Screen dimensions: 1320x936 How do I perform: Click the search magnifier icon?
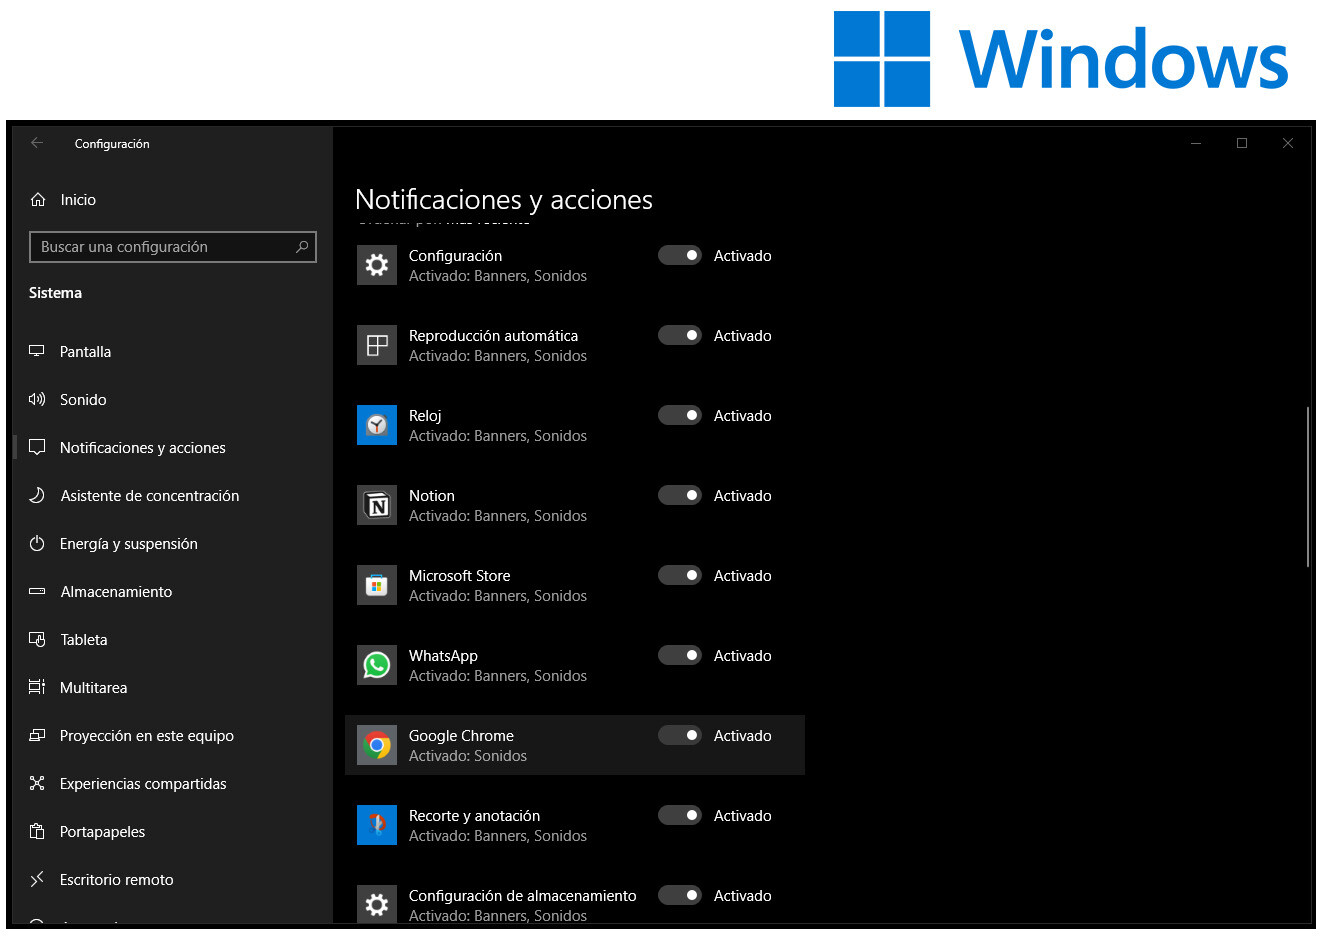pos(302,247)
